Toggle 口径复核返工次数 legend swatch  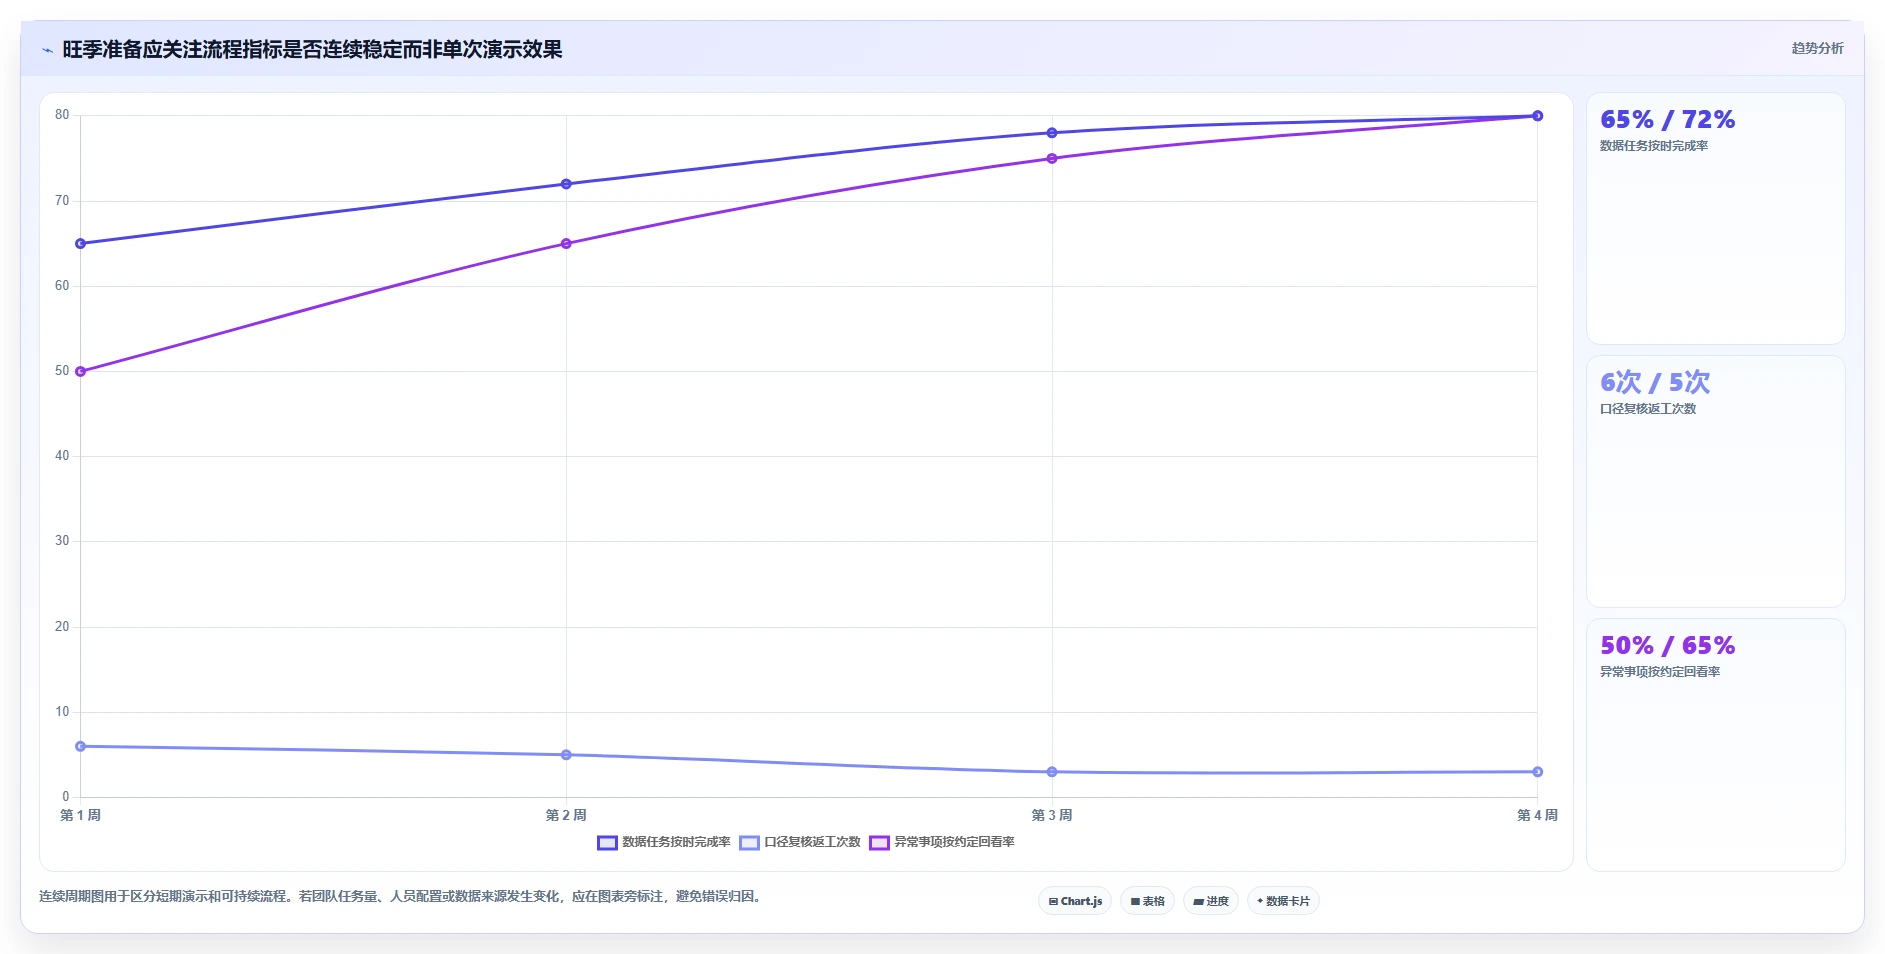(749, 843)
